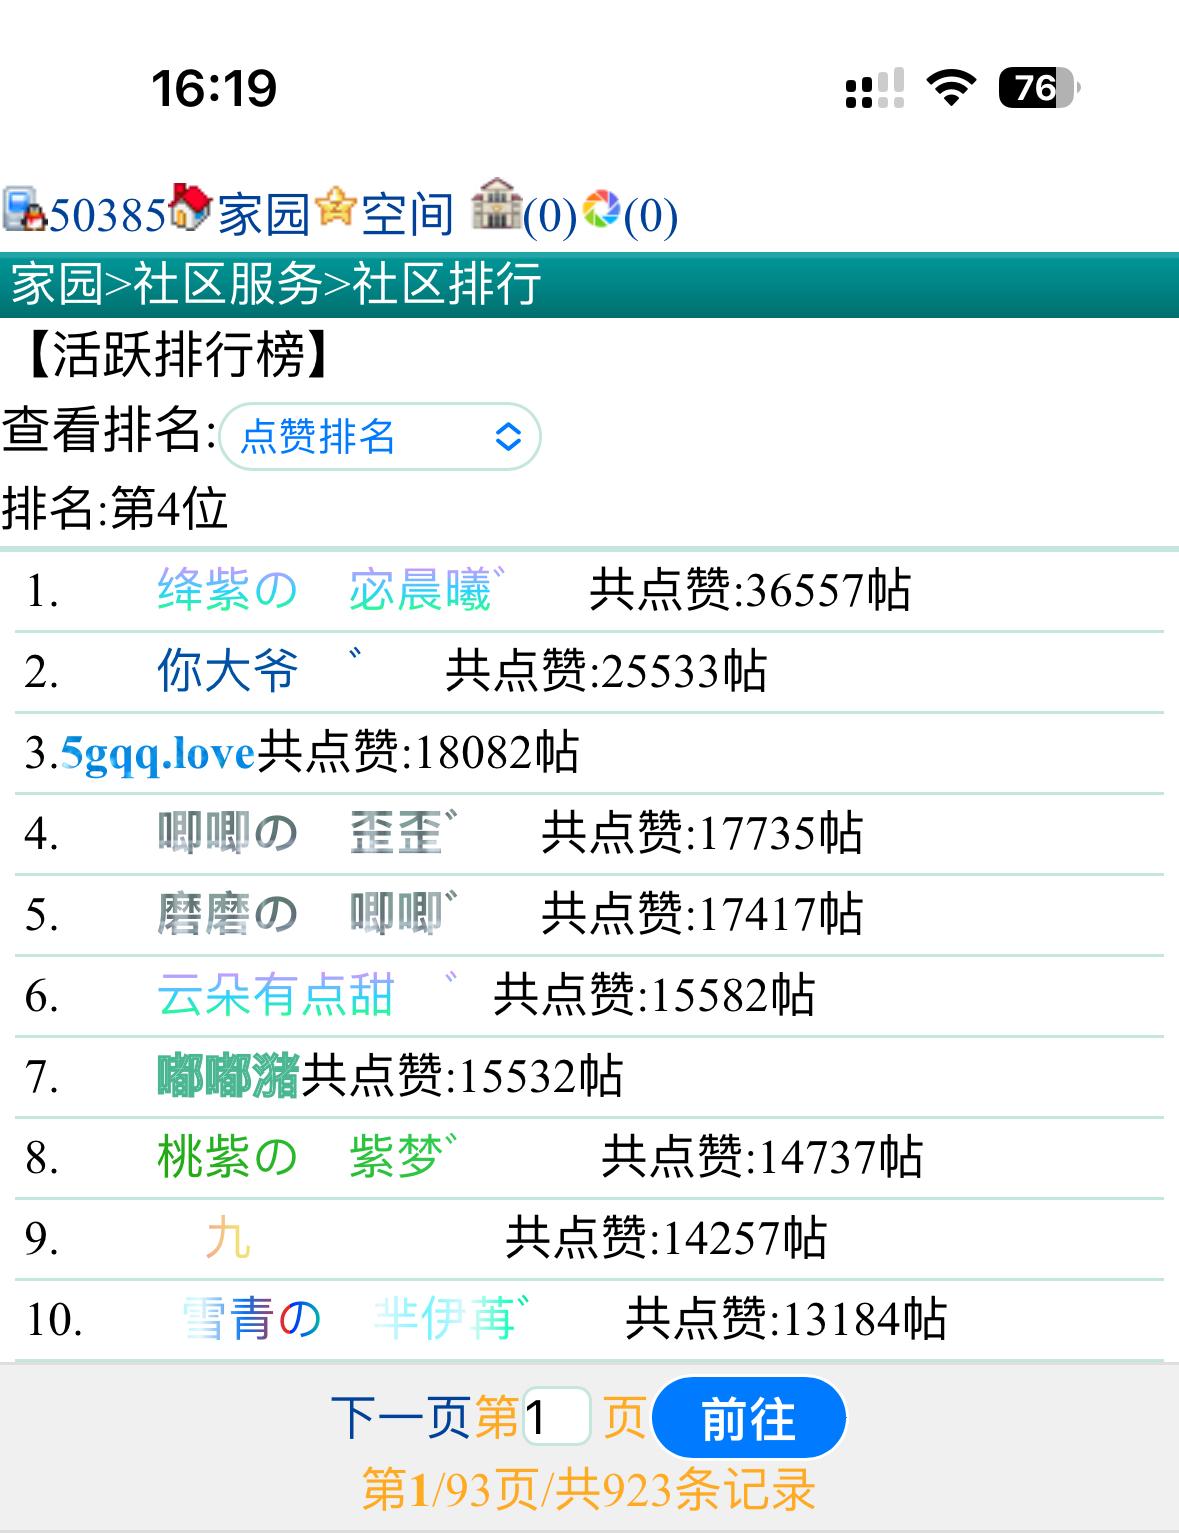Open the house icon next to 家园
The image size is (1179, 1539).
tap(190, 207)
